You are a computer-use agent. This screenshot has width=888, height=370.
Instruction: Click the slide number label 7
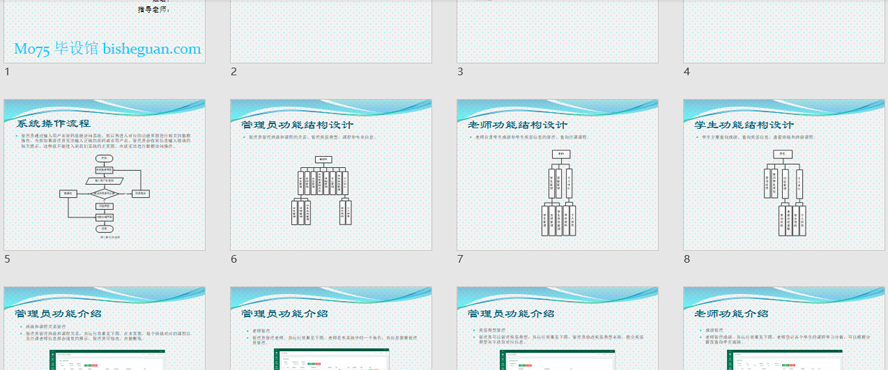coord(460,259)
